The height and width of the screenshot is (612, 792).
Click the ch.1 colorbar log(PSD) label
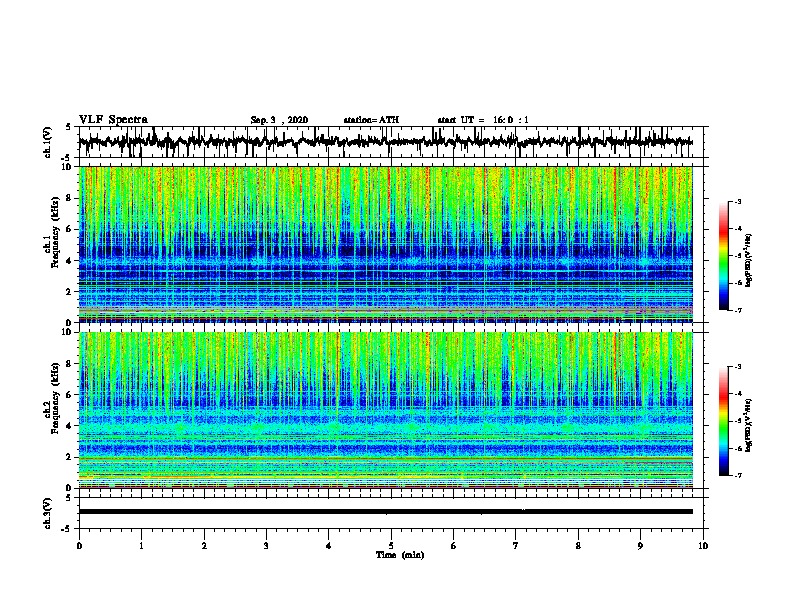click(x=748, y=260)
